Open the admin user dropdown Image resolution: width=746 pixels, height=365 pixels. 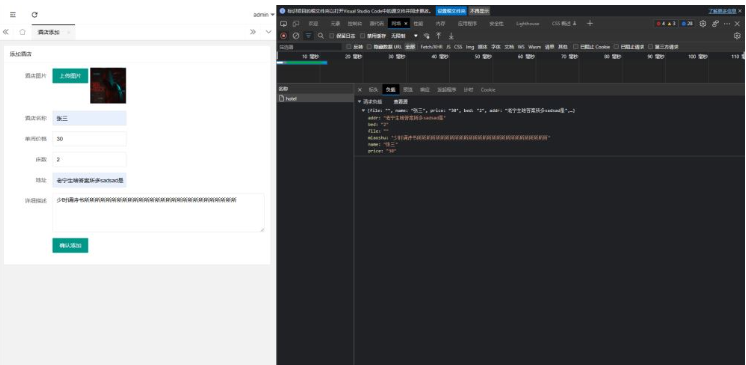click(264, 15)
